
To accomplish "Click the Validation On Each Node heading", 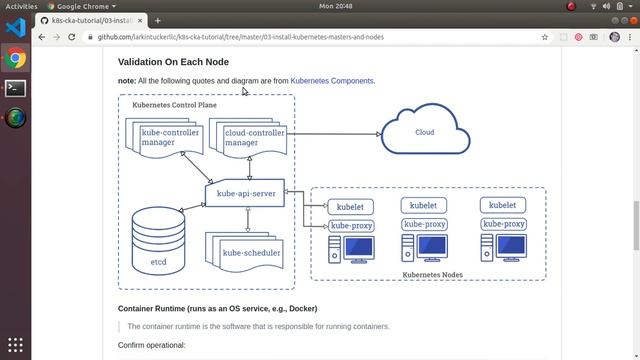I will (x=173, y=62).
